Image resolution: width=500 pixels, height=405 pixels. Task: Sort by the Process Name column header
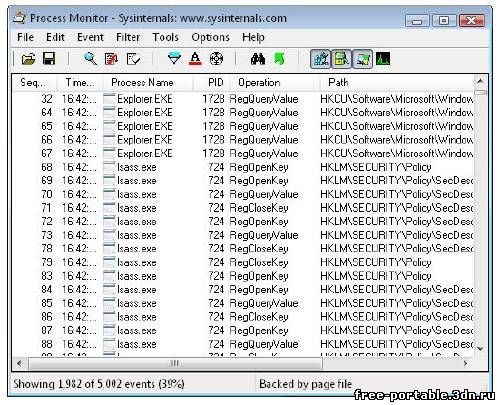click(x=148, y=83)
